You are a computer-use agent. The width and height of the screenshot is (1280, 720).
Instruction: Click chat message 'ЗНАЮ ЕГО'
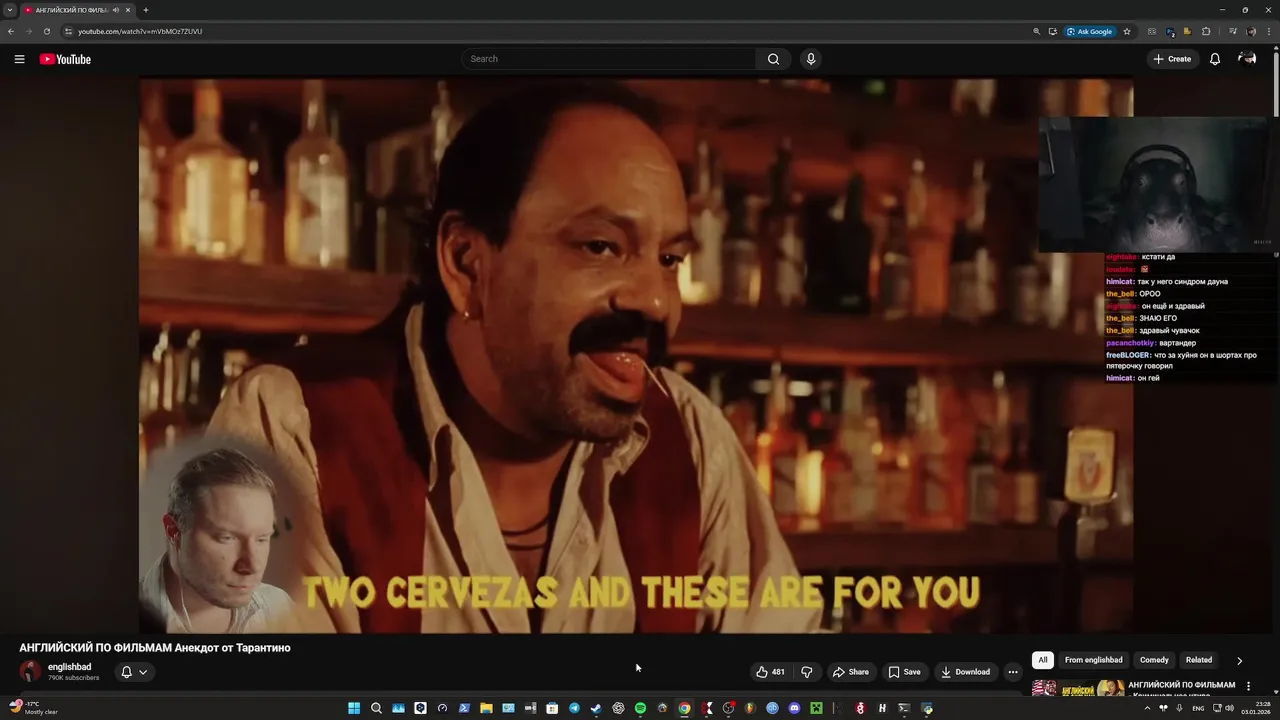point(1158,318)
